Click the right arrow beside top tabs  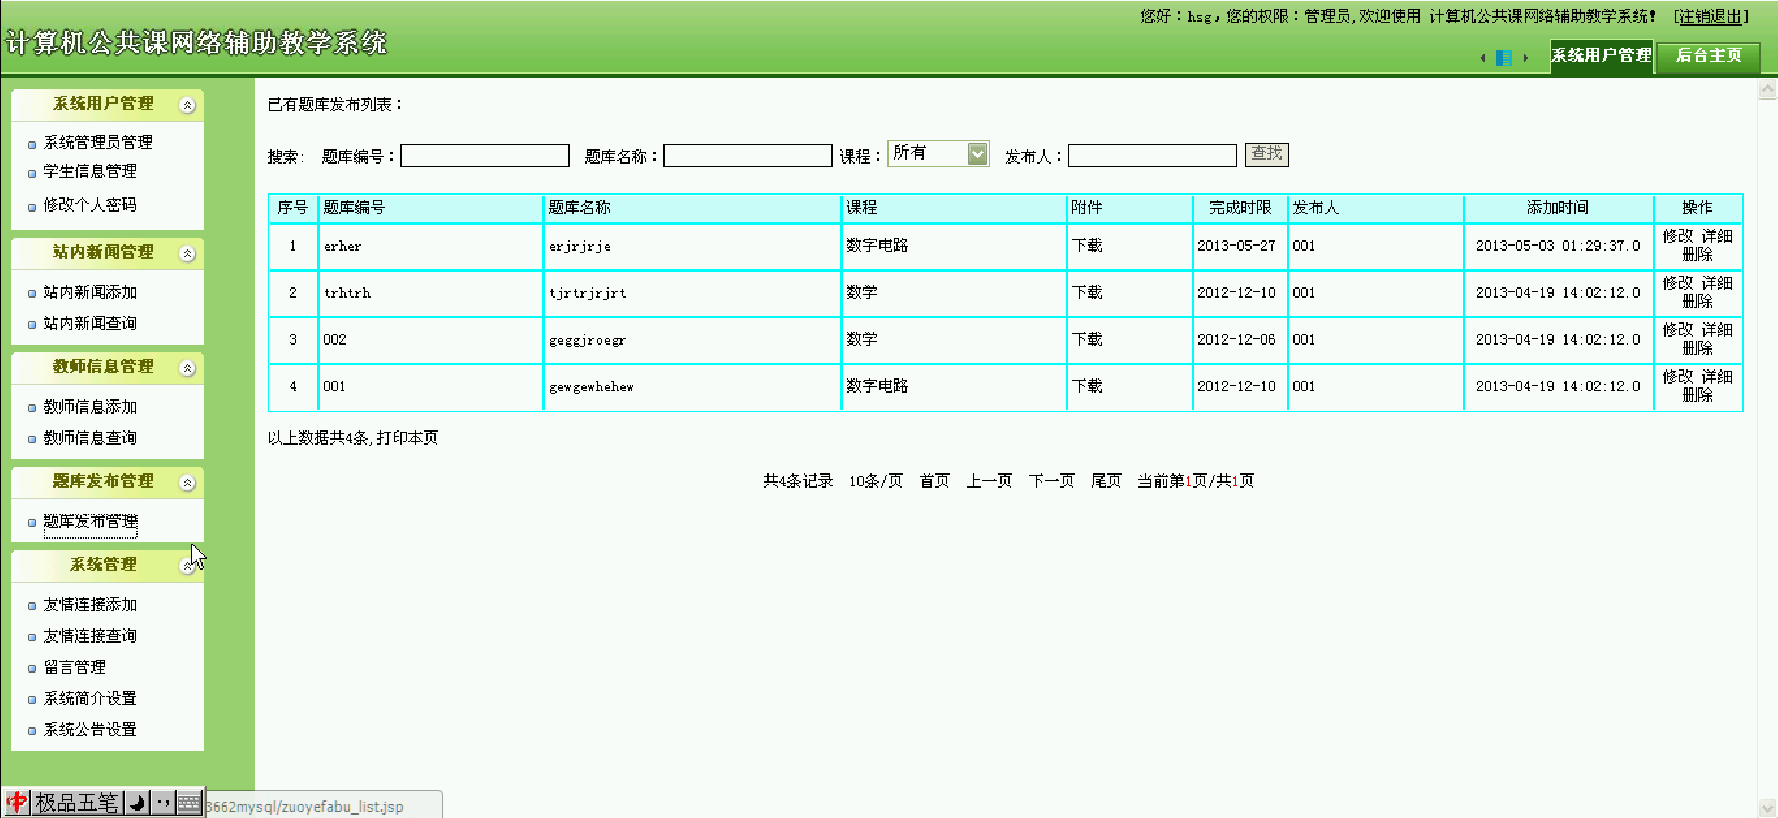(x=1525, y=58)
